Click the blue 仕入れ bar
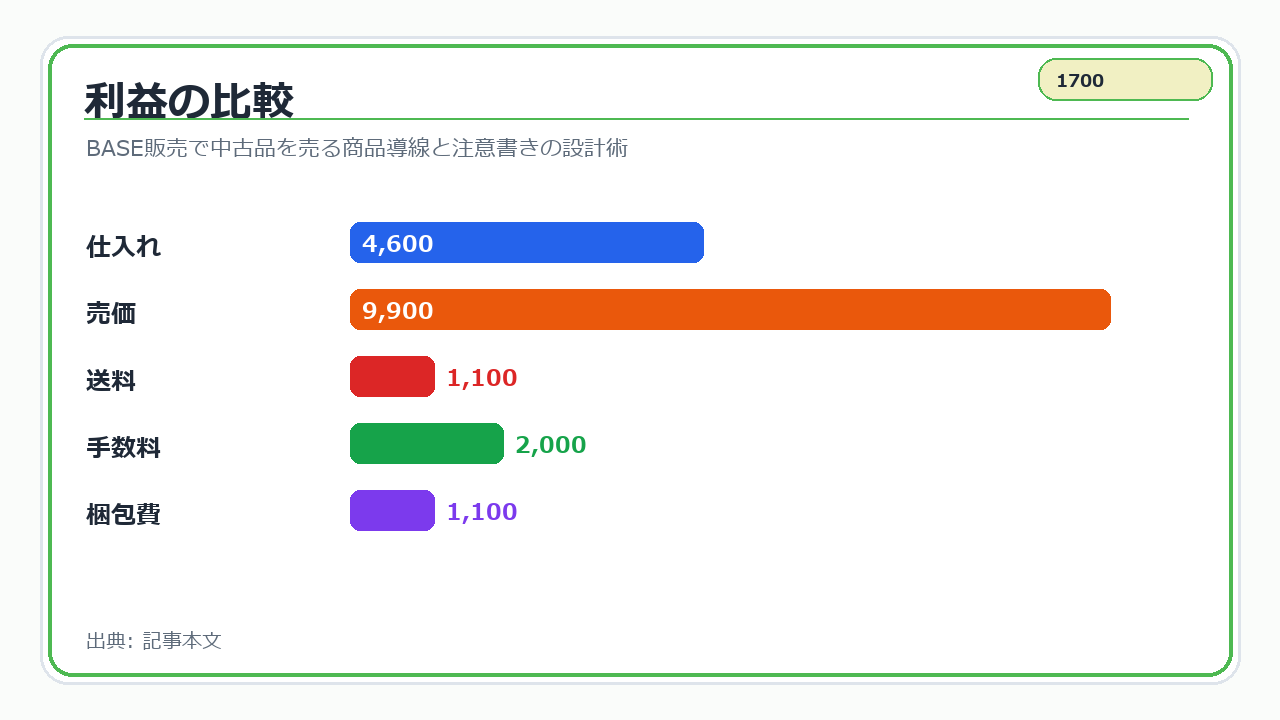The height and width of the screenshot is (720, 1280). coord(527,243)
